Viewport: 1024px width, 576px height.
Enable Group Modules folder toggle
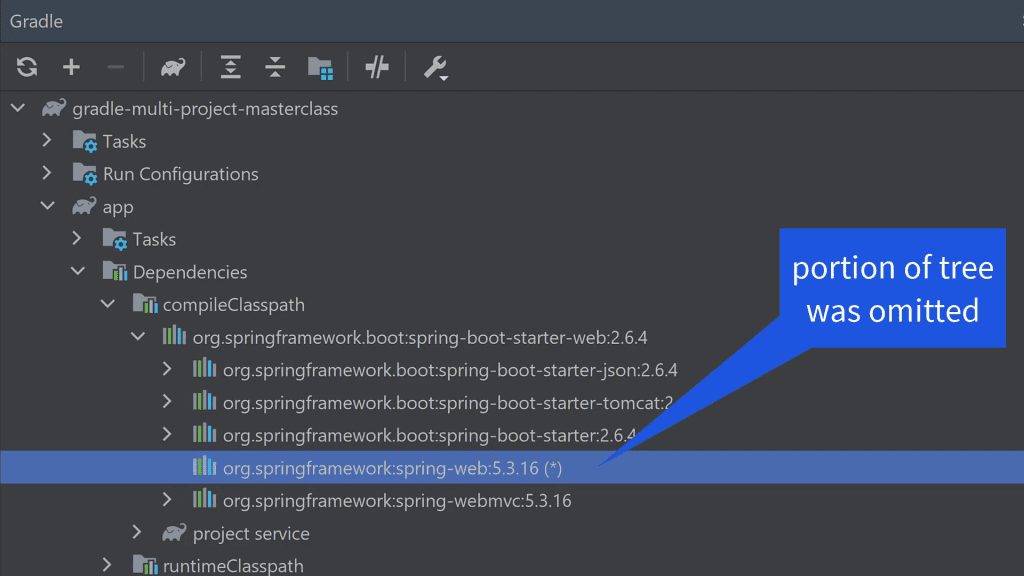tap(322, 67)
